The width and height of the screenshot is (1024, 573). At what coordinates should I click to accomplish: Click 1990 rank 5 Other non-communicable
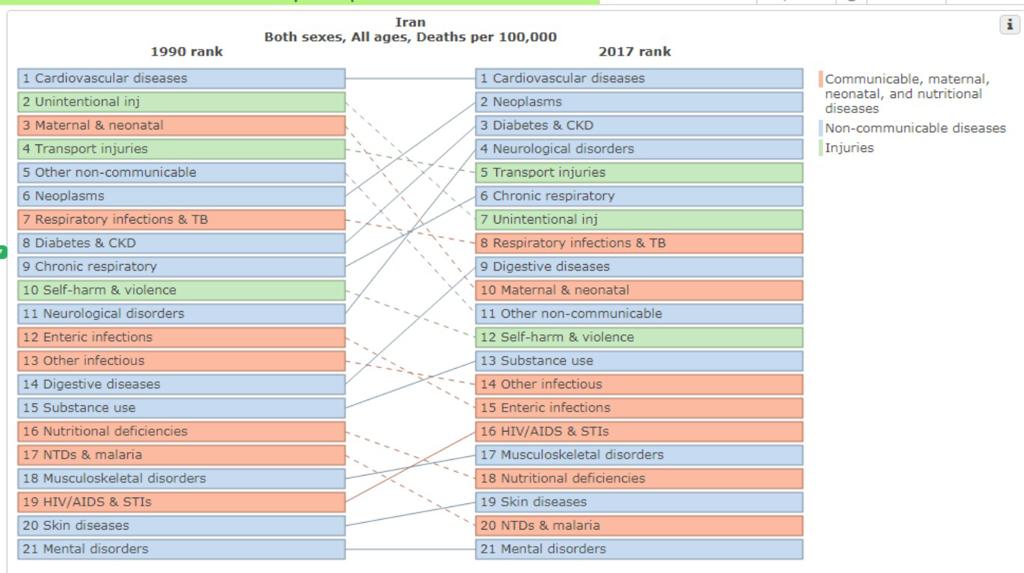(x=182, y=172)
